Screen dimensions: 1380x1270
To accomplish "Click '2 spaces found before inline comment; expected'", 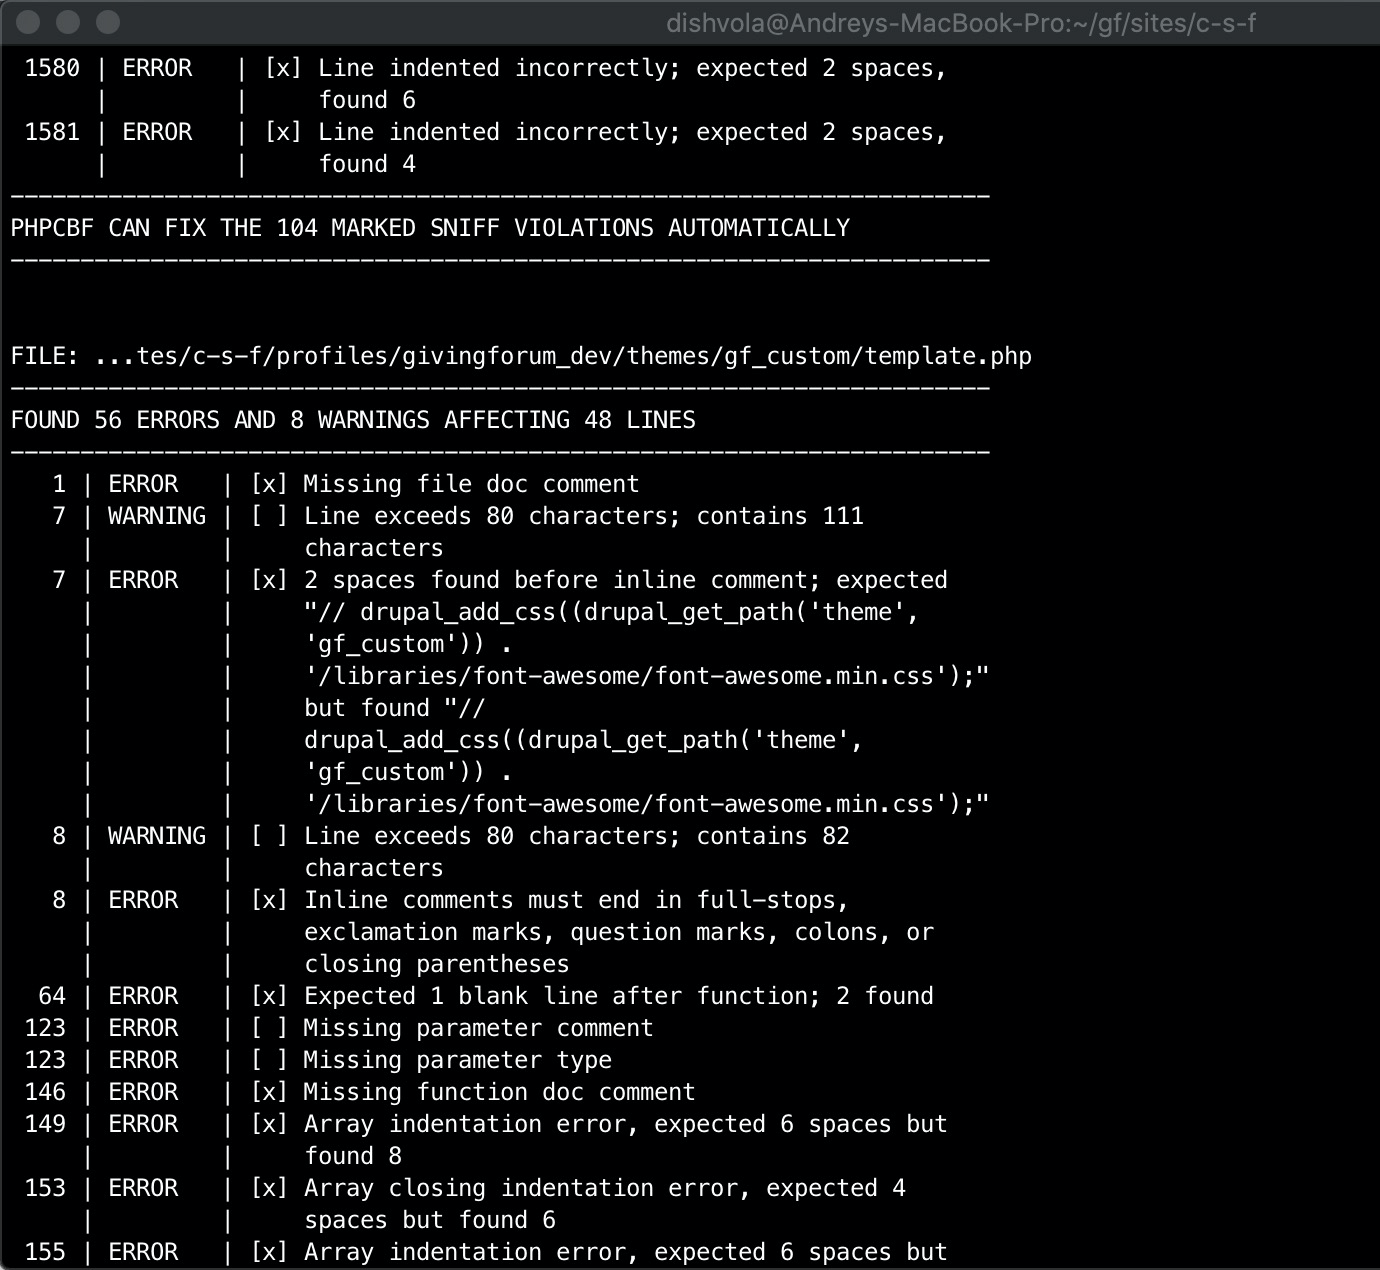I will tap(625, 580).
